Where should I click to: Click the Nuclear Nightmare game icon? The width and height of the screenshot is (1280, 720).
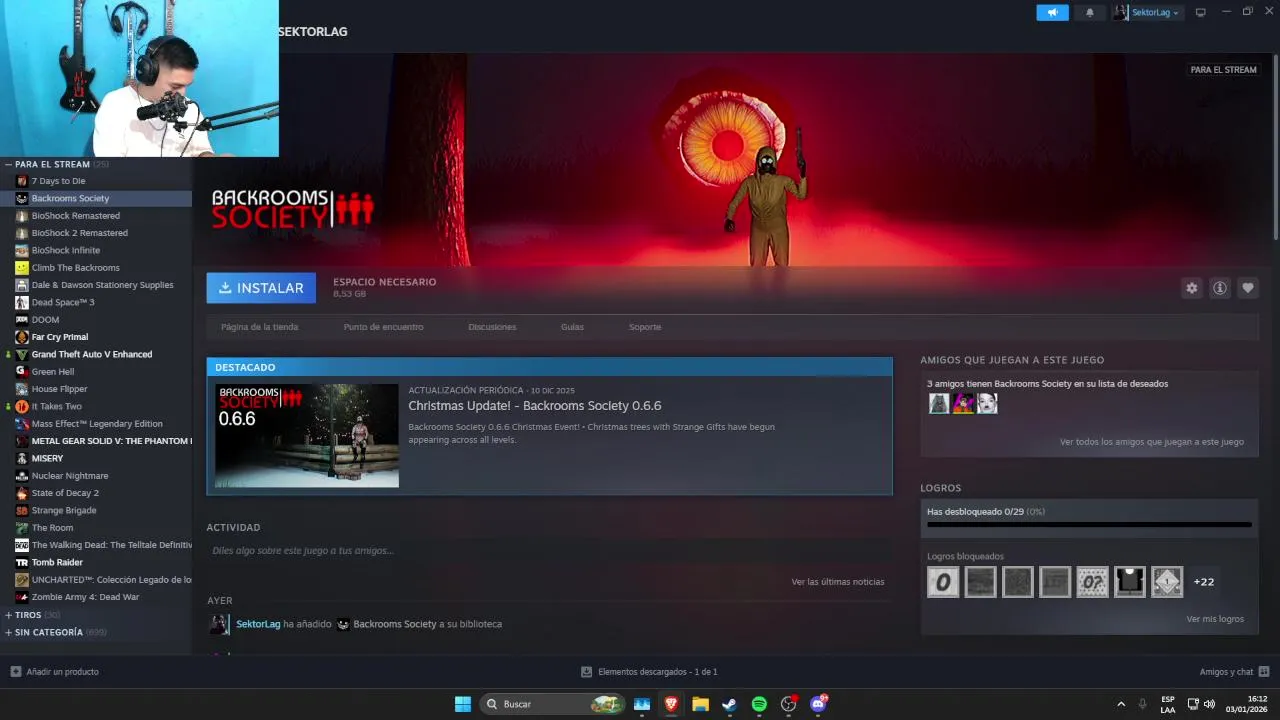pyautogui.click(x=22, y=476)
